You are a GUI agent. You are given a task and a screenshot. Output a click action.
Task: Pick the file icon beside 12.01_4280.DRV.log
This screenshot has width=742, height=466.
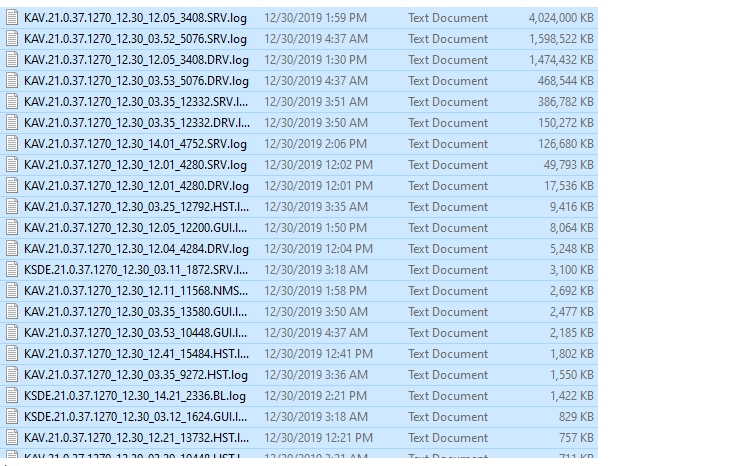(12, 186)
